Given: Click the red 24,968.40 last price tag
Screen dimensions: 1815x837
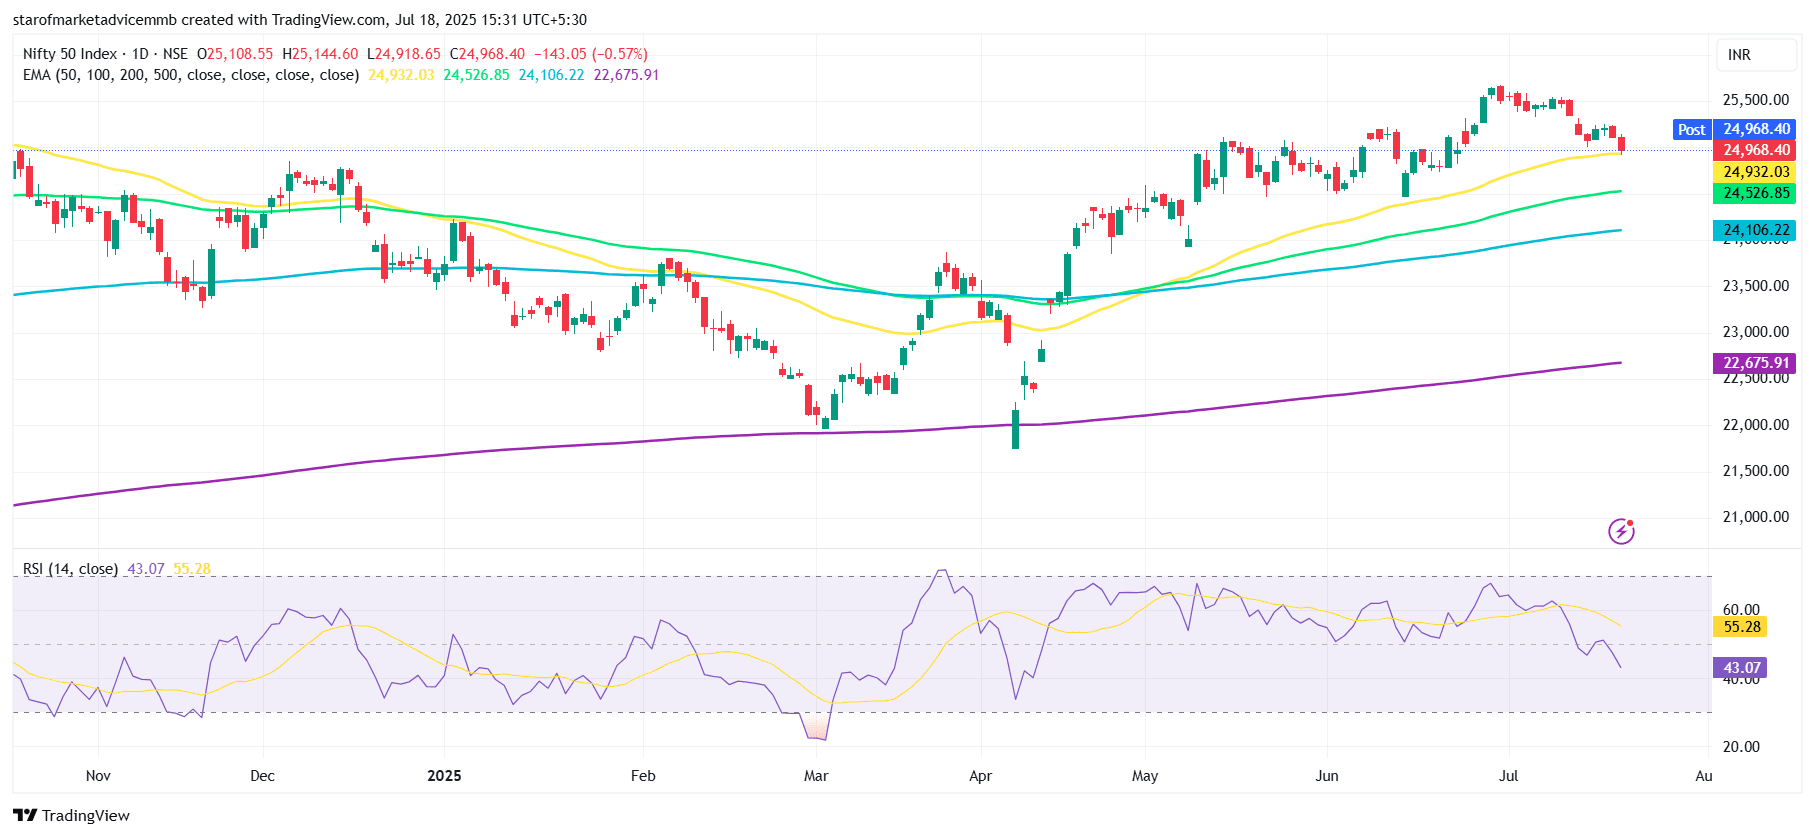Looking at the screenshot, I should click(1756, 150).
